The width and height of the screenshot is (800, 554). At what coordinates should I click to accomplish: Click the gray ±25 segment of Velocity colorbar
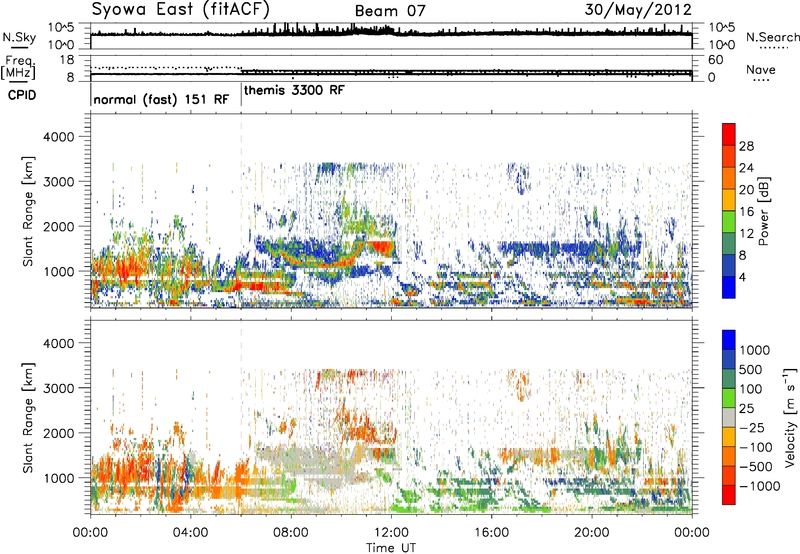[729, 417]
